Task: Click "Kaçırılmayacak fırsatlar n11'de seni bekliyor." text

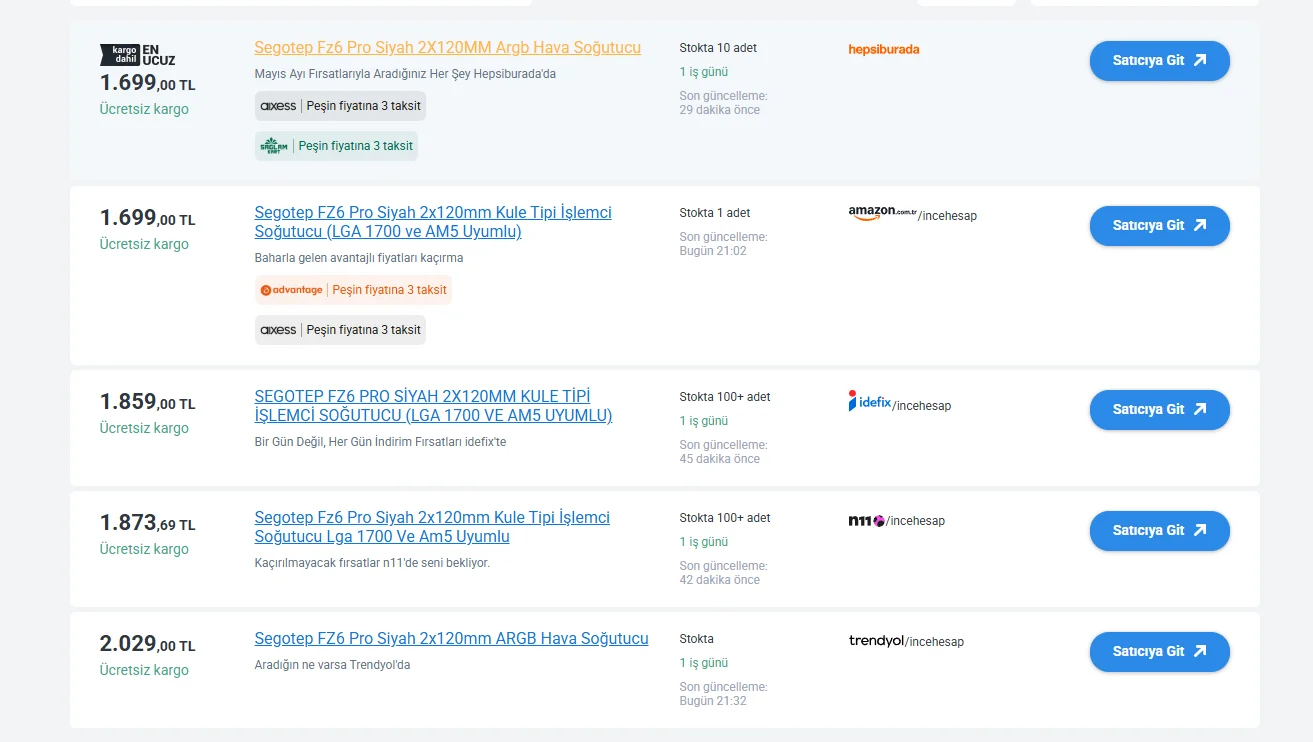Action: click(373, 563)
